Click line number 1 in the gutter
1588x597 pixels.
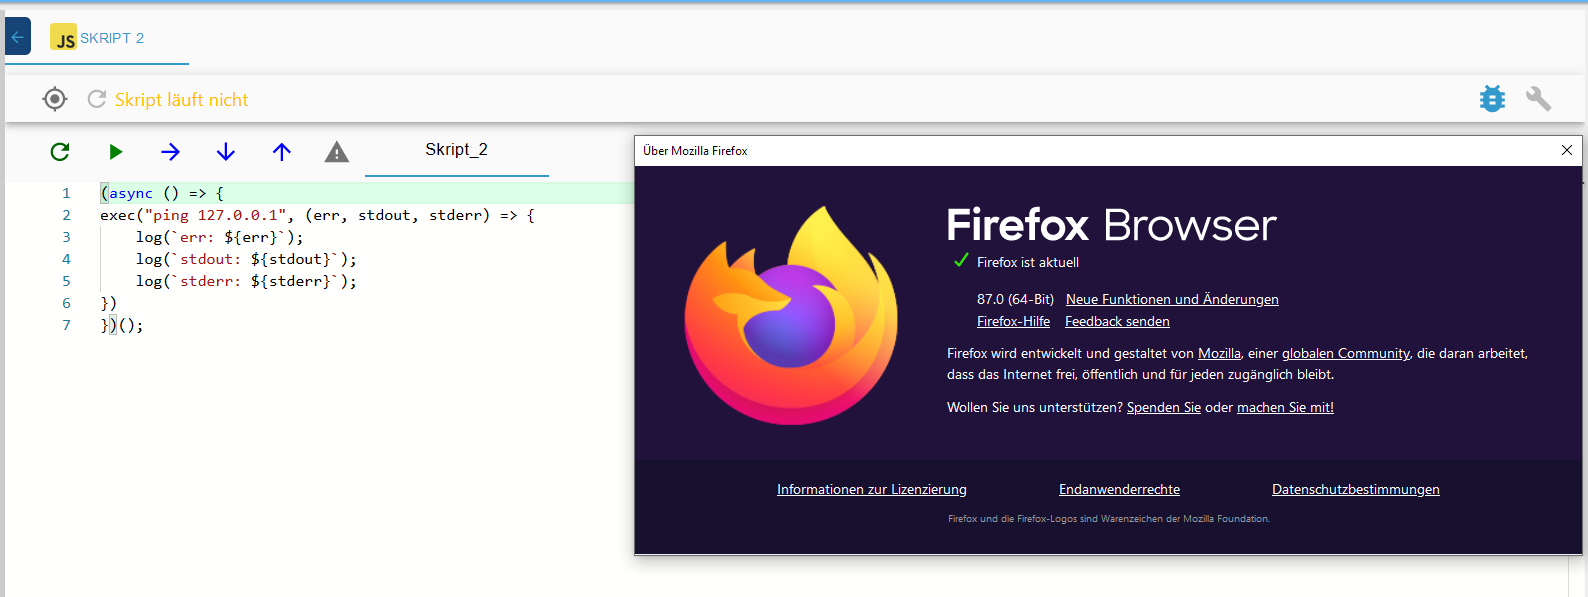point(66,193)
